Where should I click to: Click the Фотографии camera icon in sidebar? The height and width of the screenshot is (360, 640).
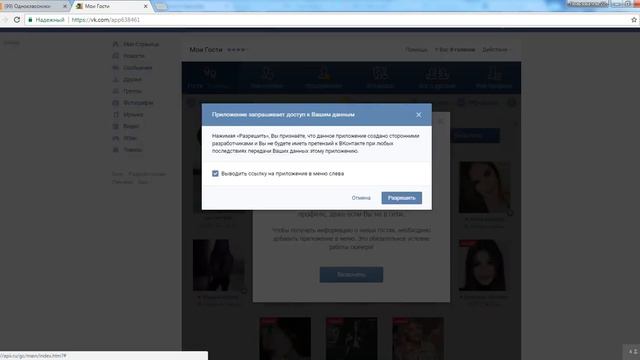click(116, 103)
